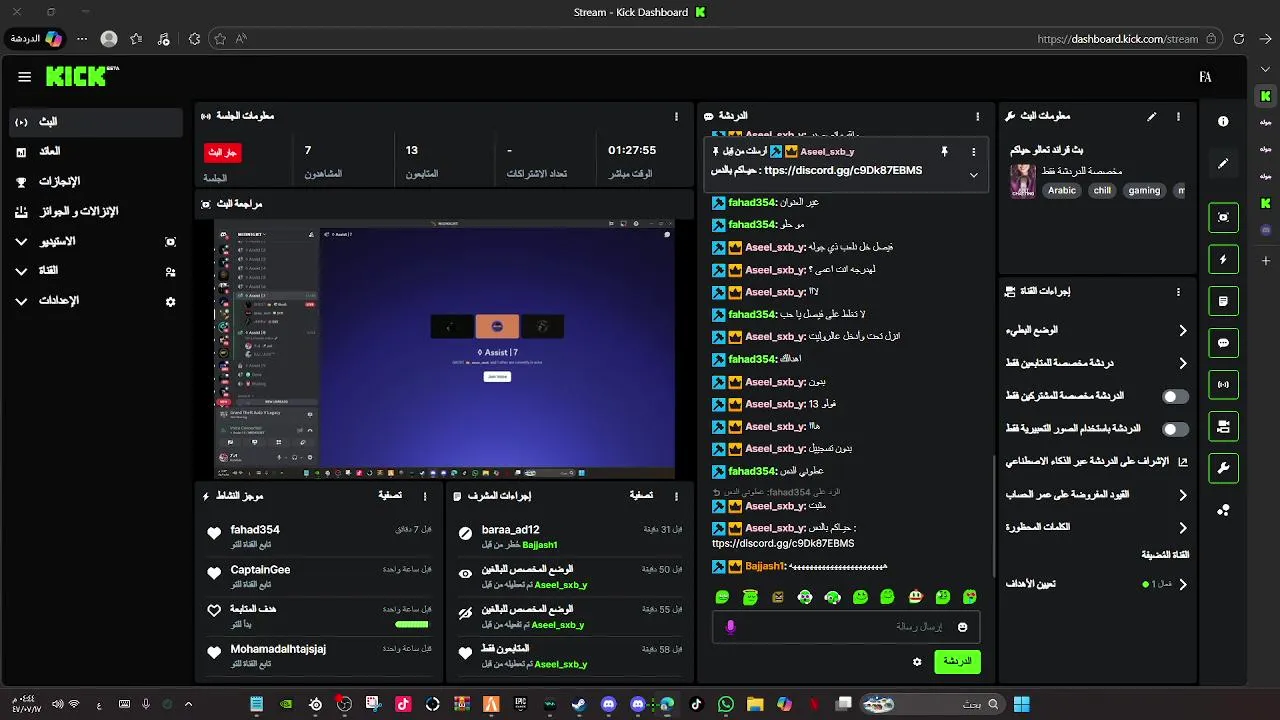Image resolution: width=1280 pixels, height=720 pixels.
Task: Toggle the chat bubble widget icon in the right sidebar
Action: point(1223,343)
